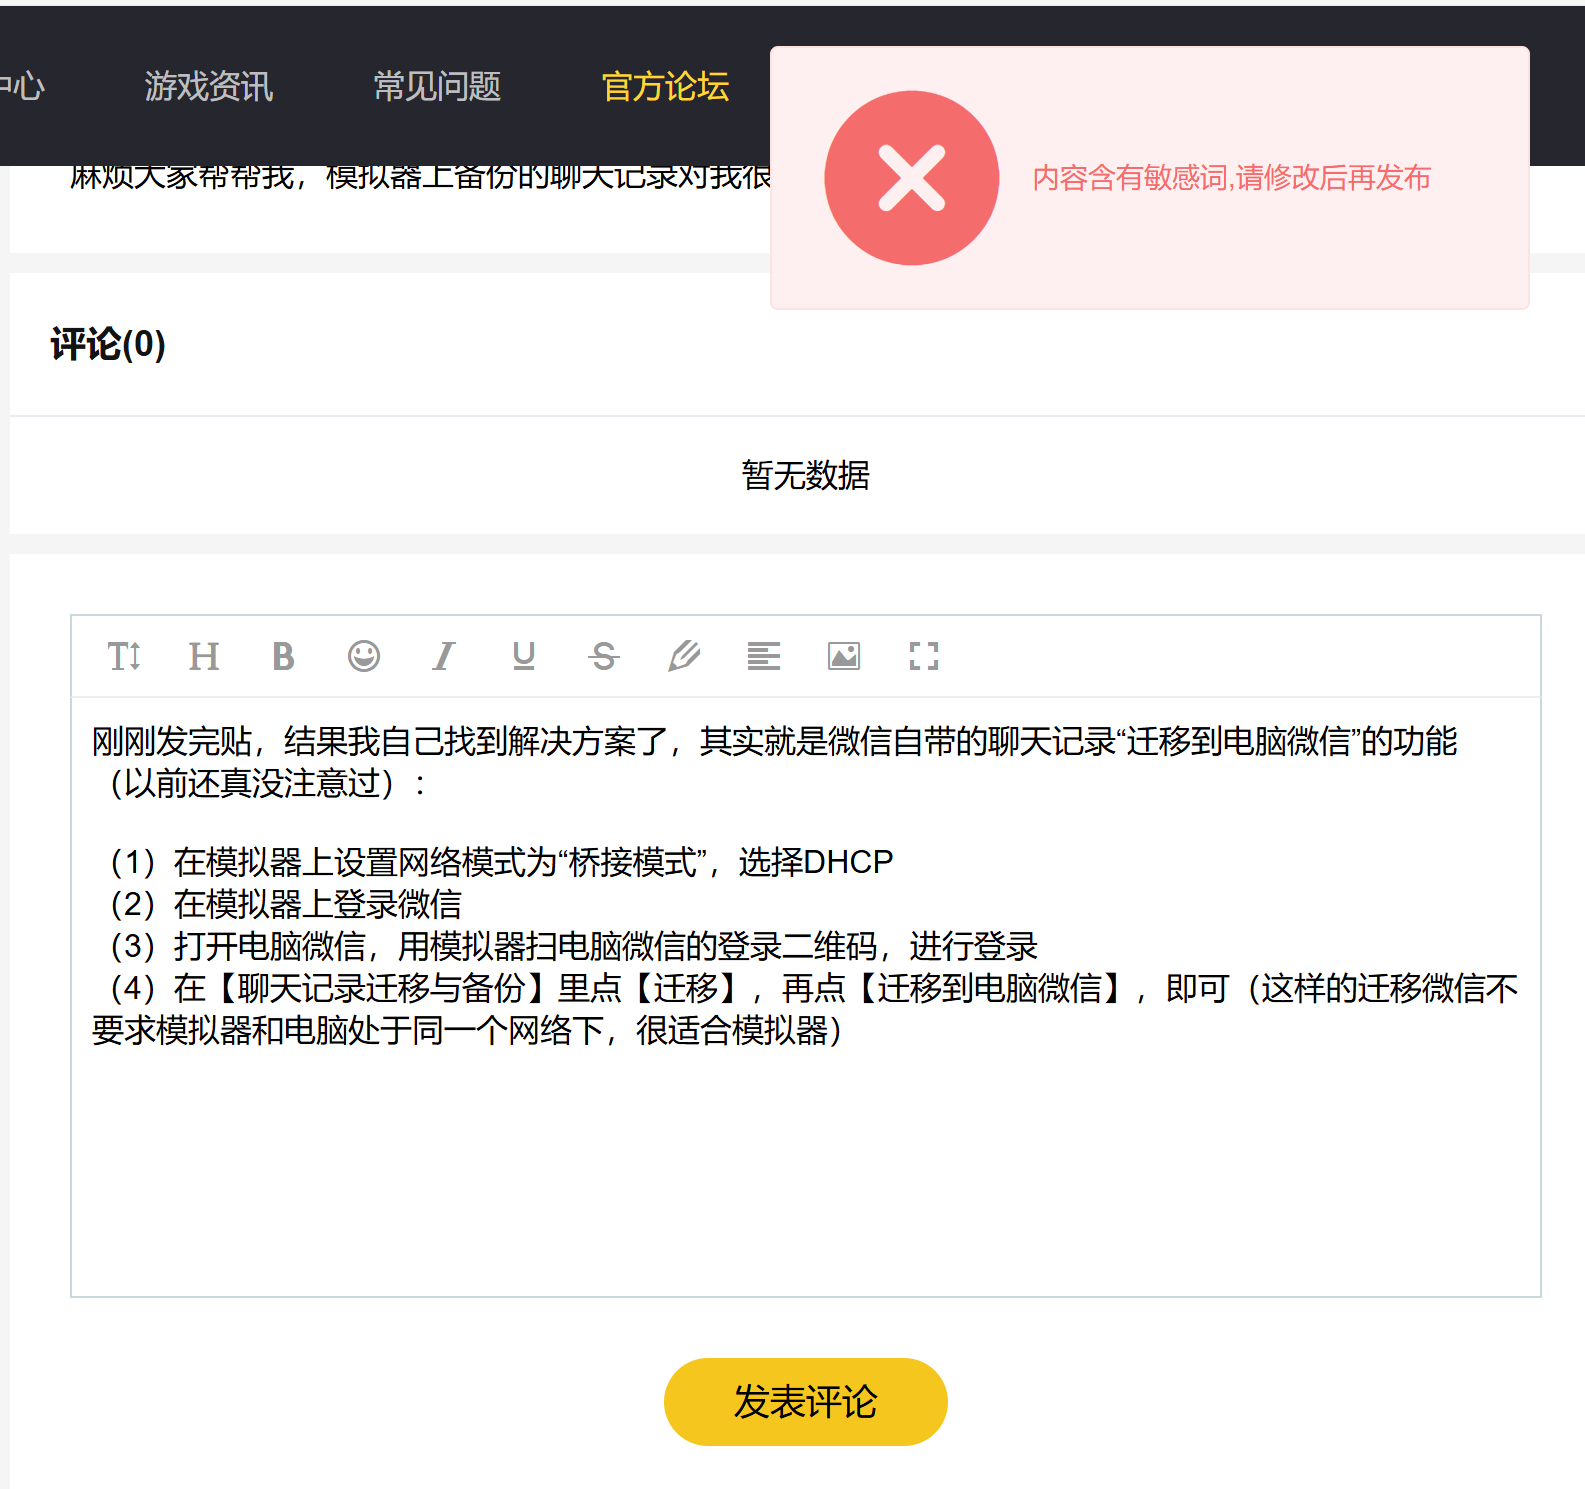Open the emoji picker

[x=364, y=656]
